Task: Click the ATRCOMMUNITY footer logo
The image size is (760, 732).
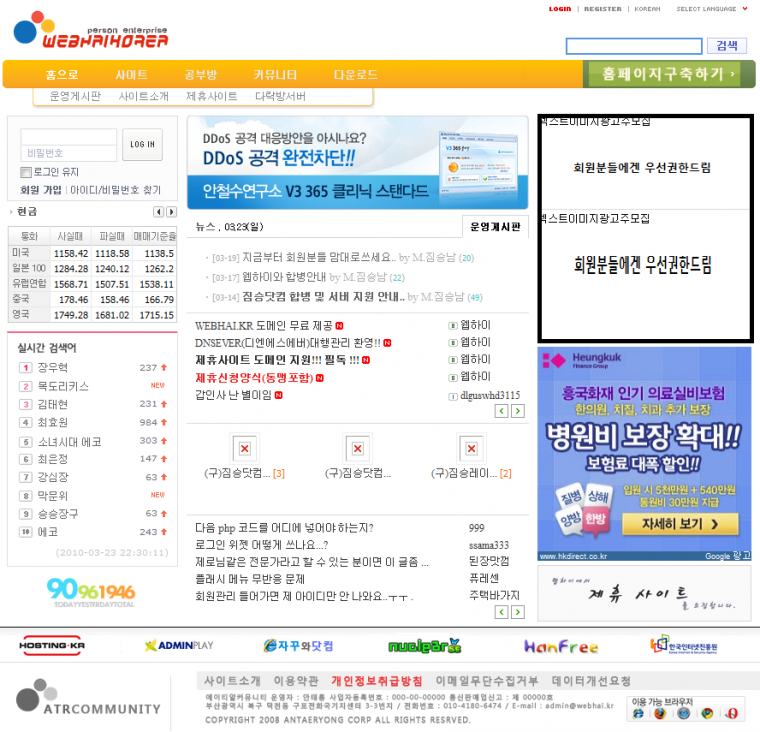Action: 88,698
